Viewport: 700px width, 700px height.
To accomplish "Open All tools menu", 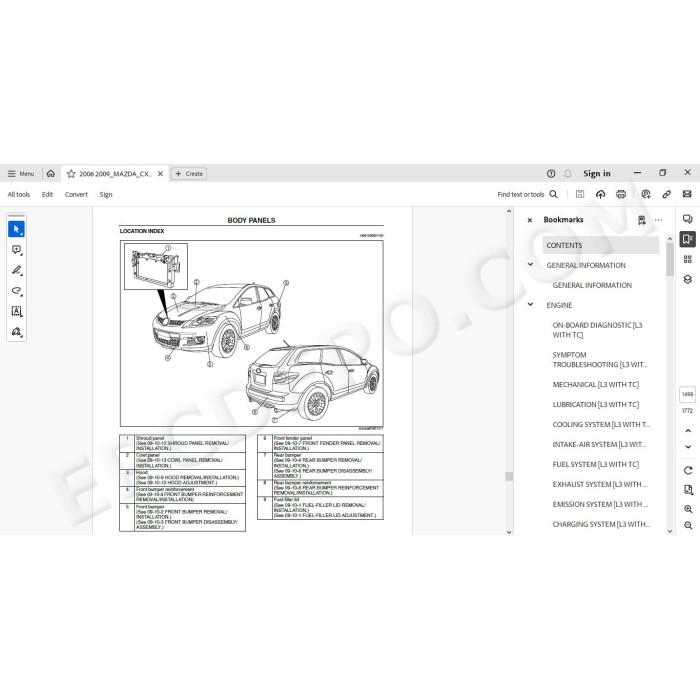I will point(19,195).
